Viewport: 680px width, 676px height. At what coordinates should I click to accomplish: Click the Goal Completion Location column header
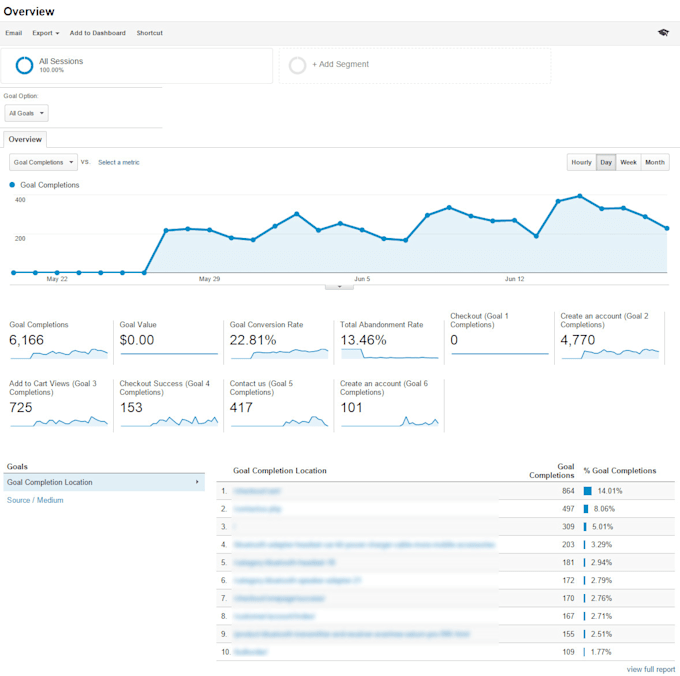click(280, 470)
